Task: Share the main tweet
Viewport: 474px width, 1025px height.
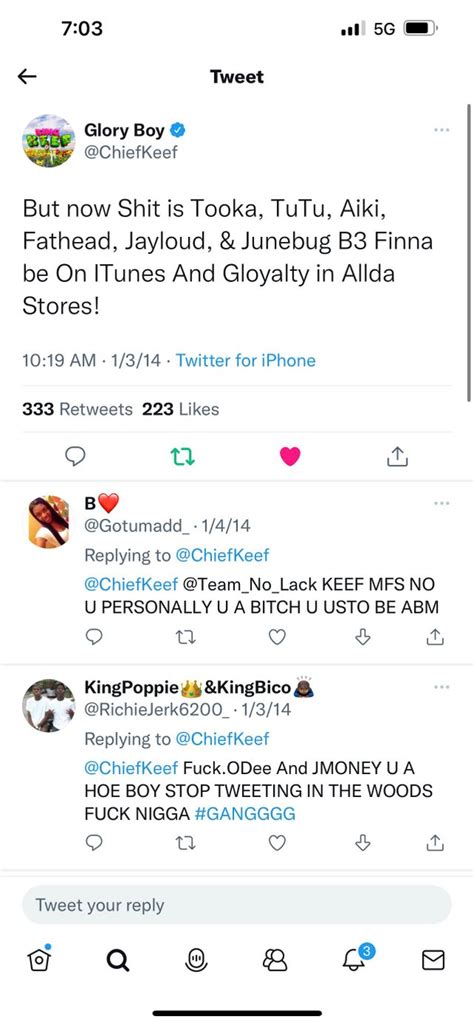Action: tap(397, 456)
